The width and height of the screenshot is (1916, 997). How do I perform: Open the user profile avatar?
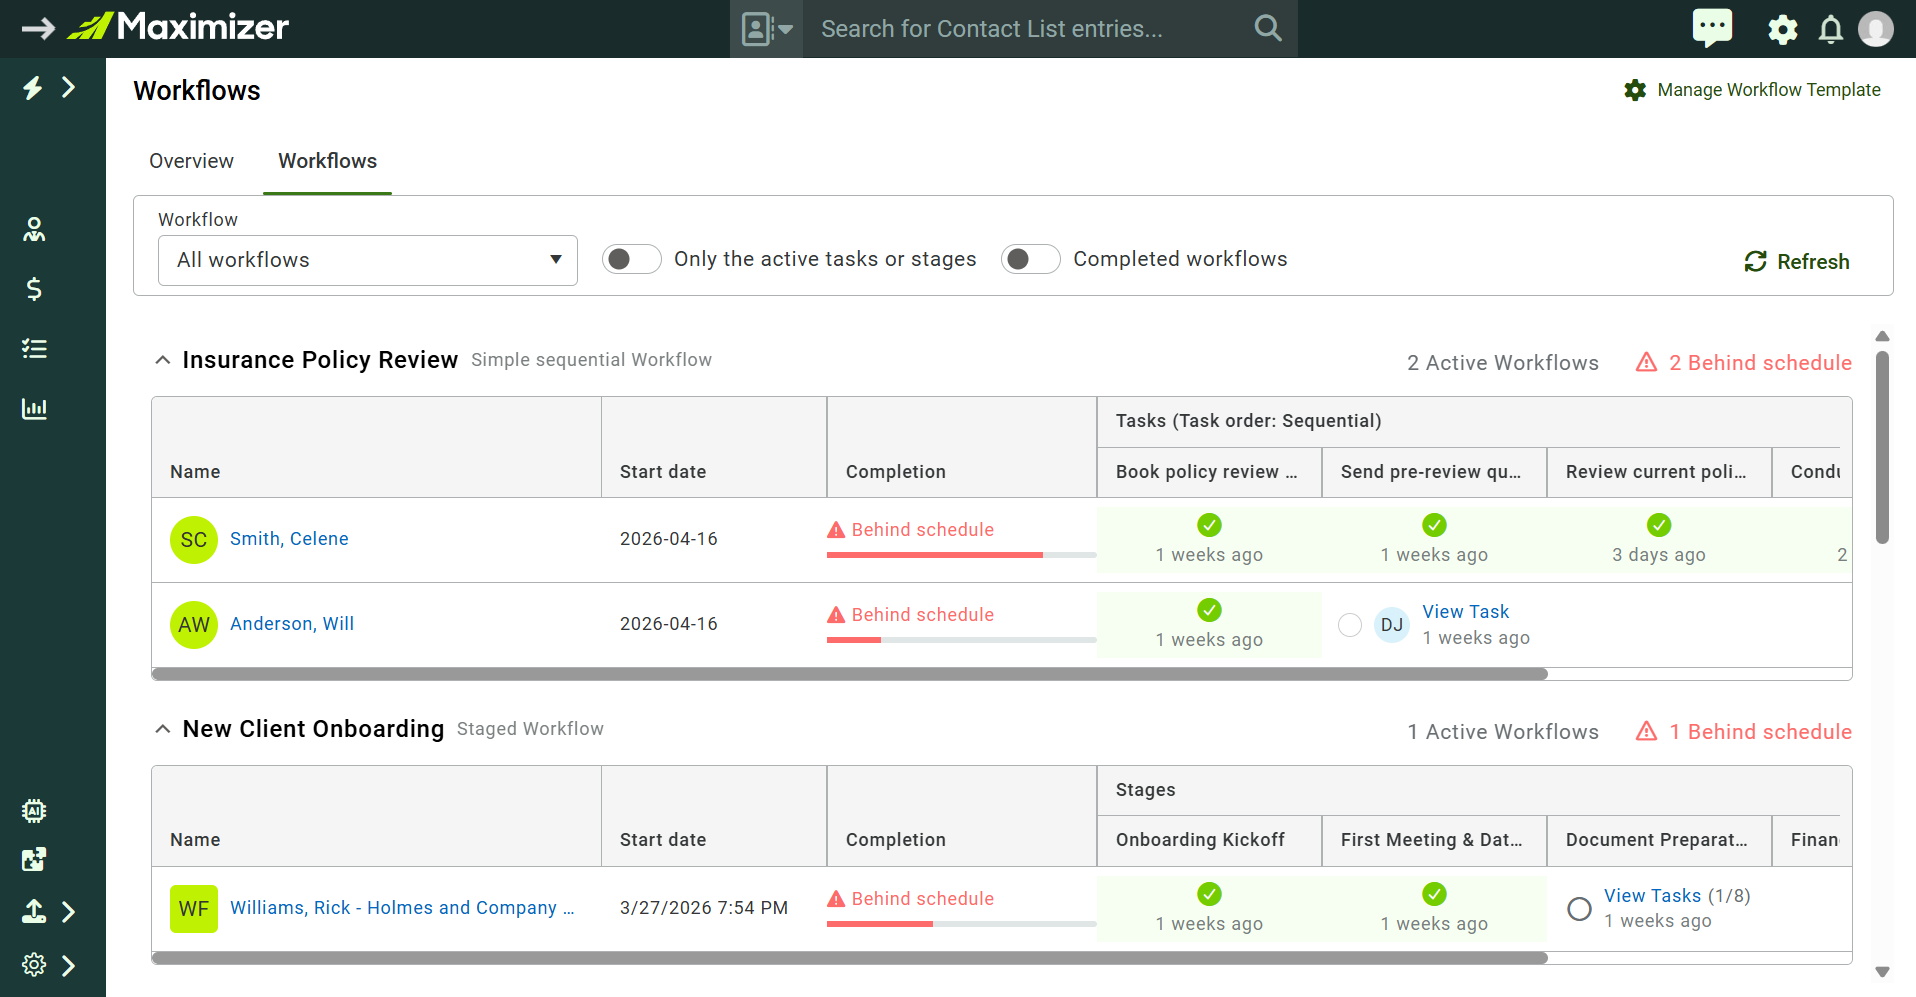[x=1876, y=29]
